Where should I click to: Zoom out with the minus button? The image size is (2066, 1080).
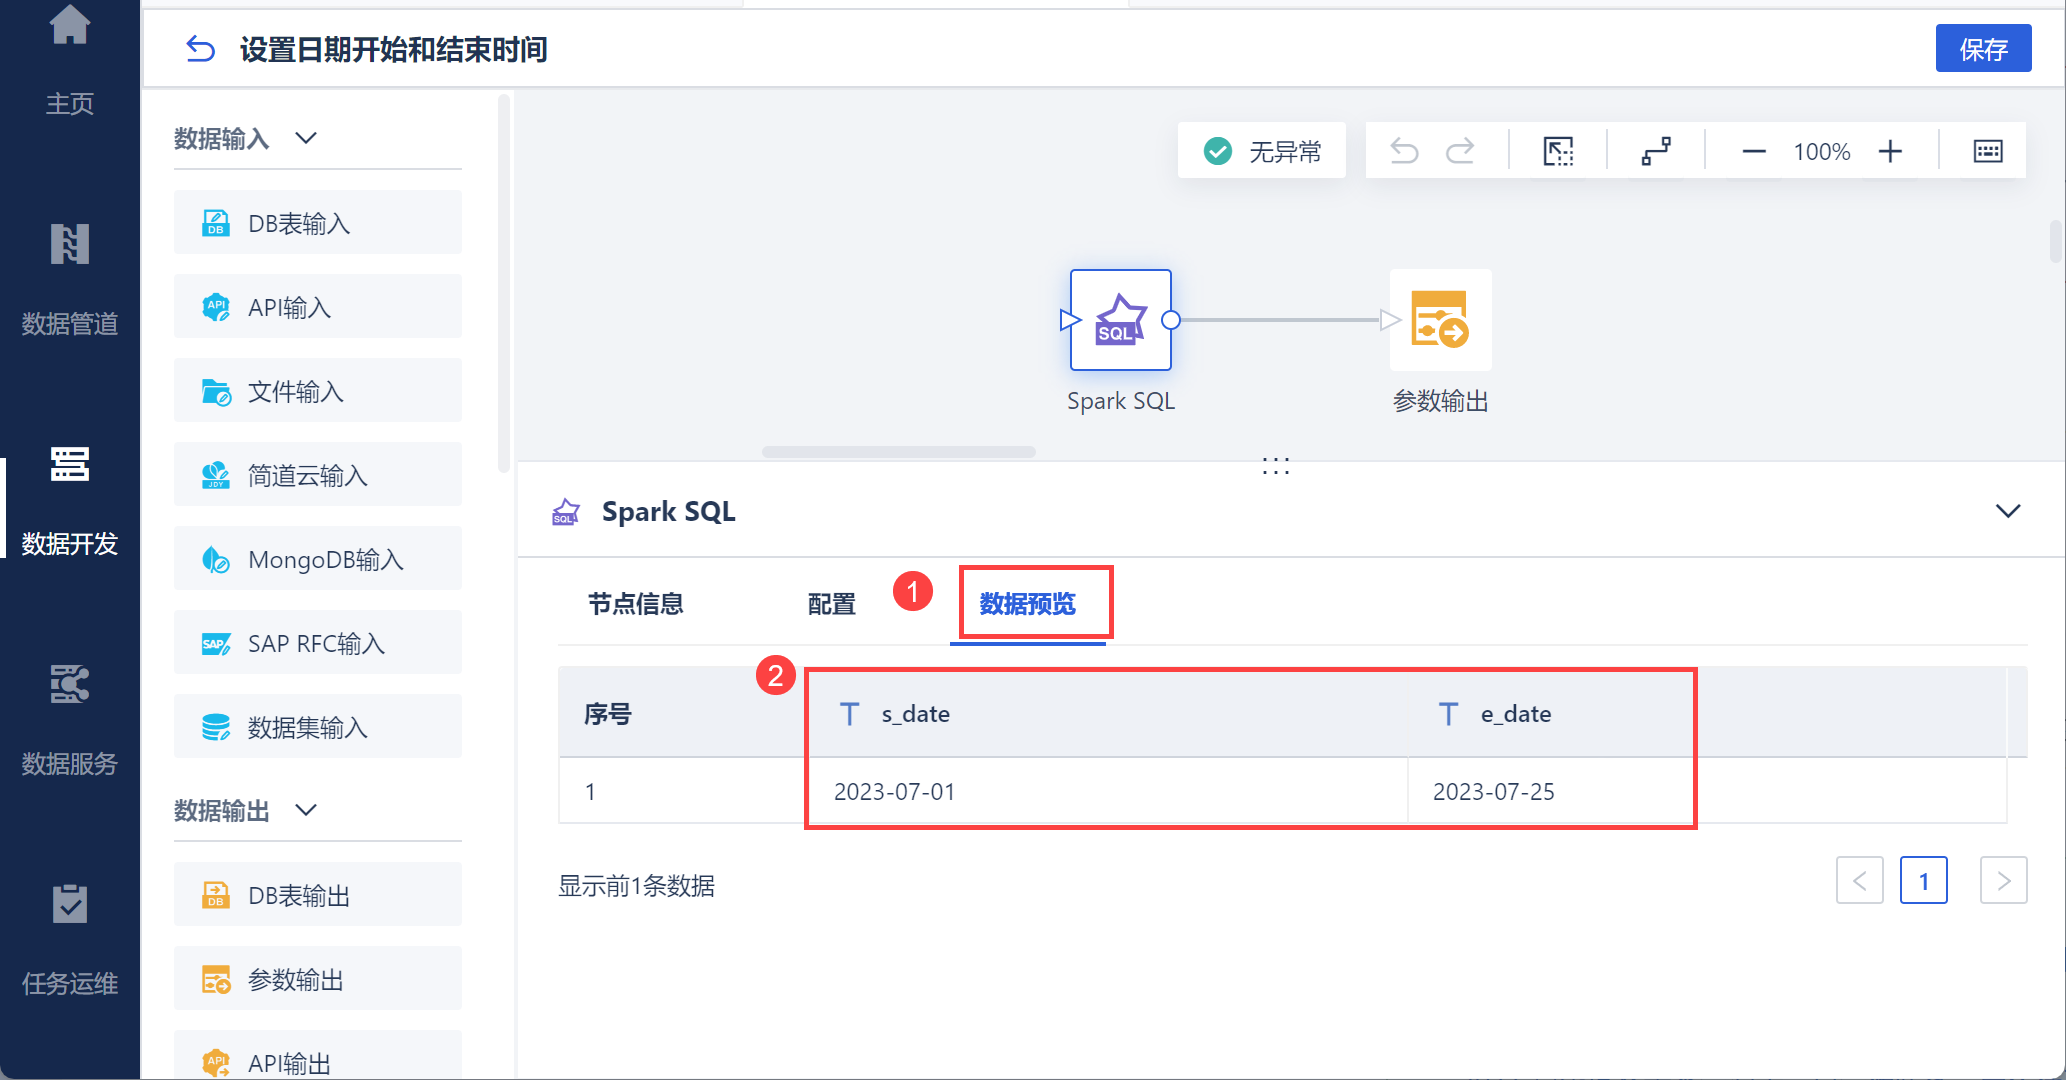tap(1753, 151)
